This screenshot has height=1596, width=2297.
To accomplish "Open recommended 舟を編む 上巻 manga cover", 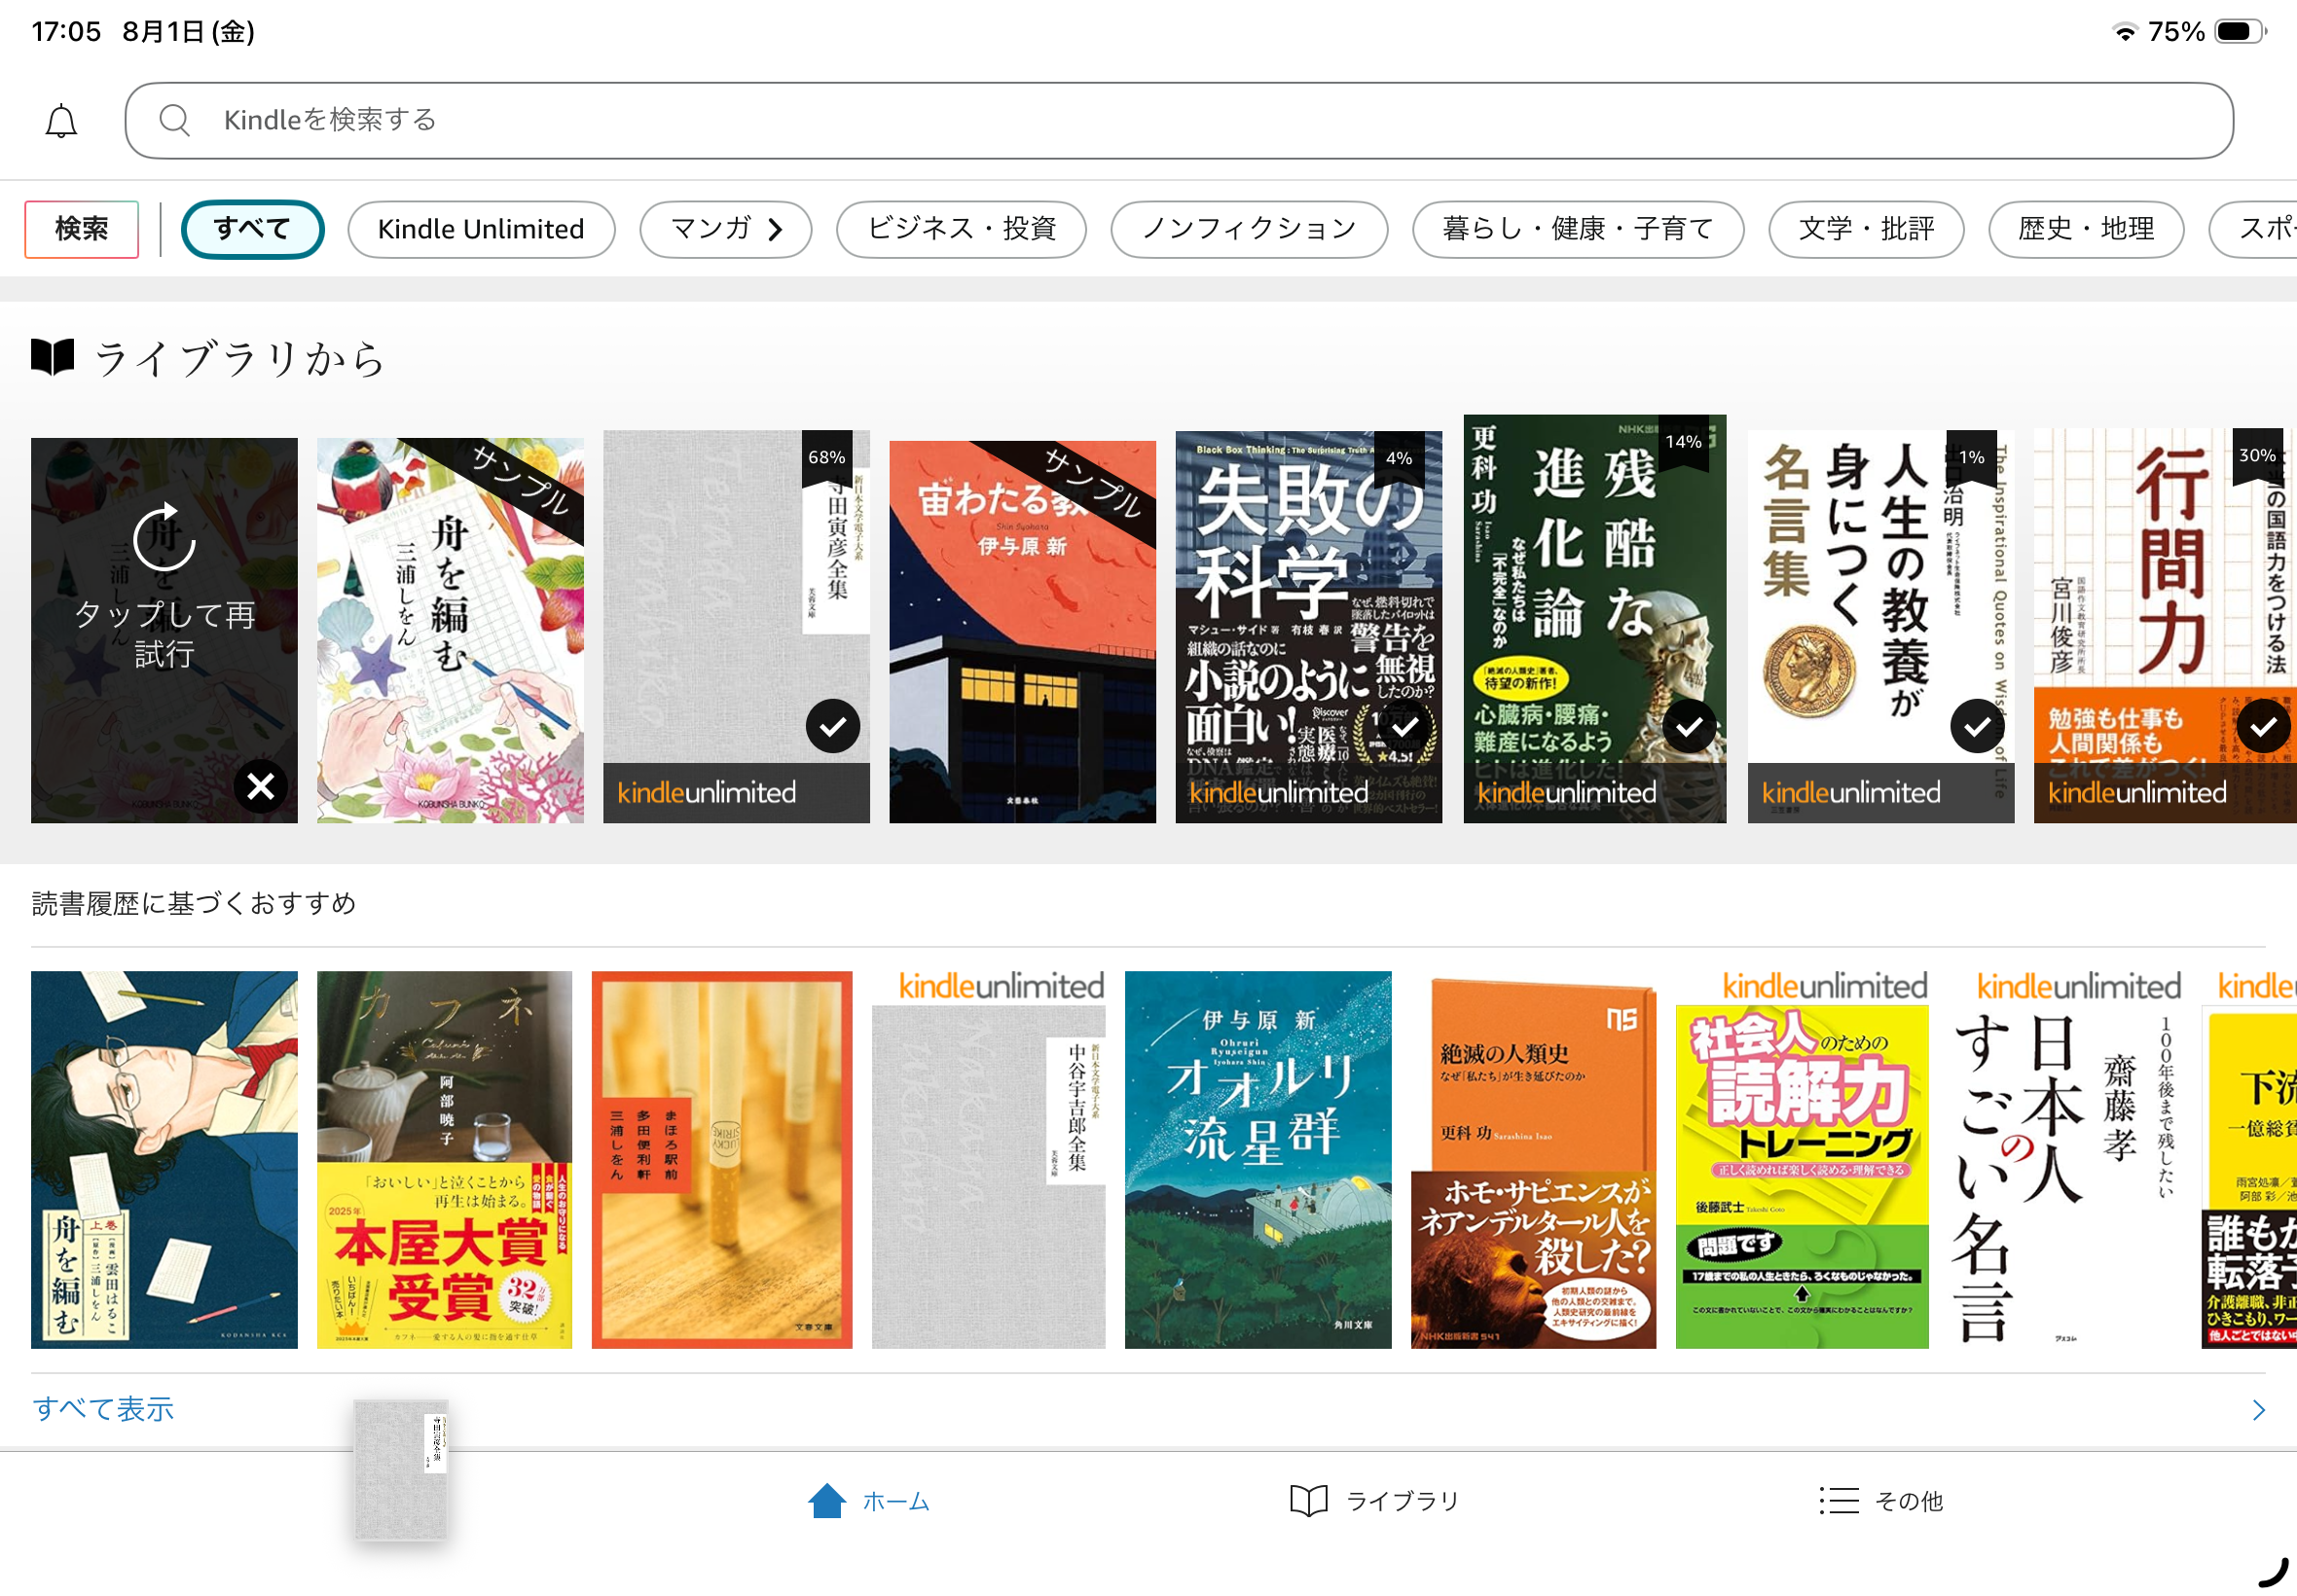I will [x=164, y=1160].
